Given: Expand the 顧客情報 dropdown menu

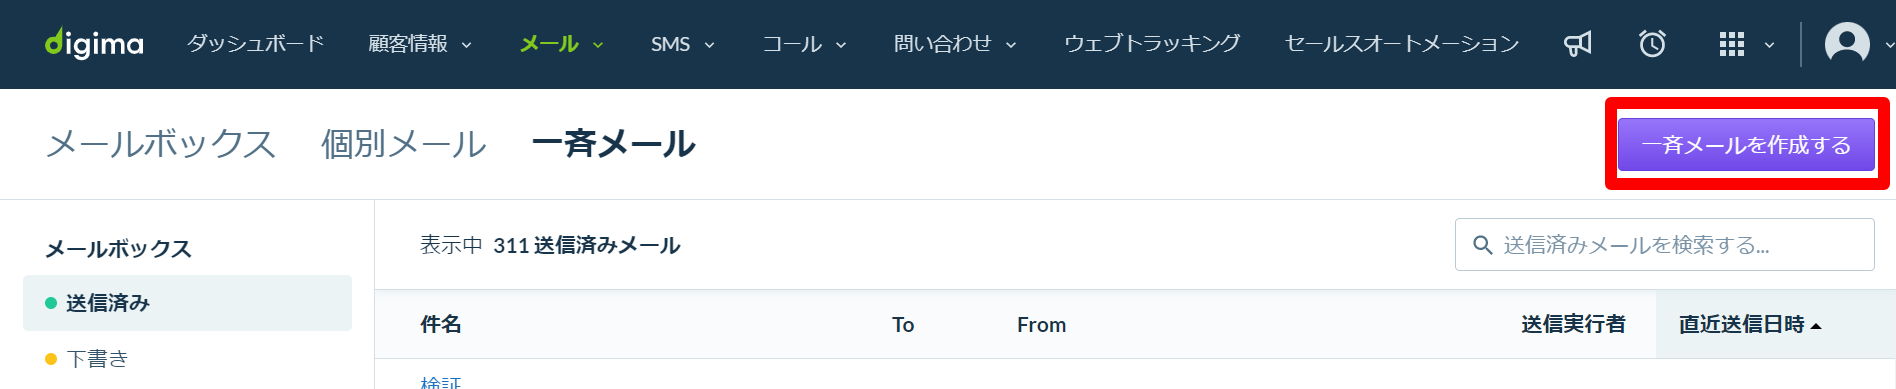Looking at the screenshot, I should [x=420, y=44].
